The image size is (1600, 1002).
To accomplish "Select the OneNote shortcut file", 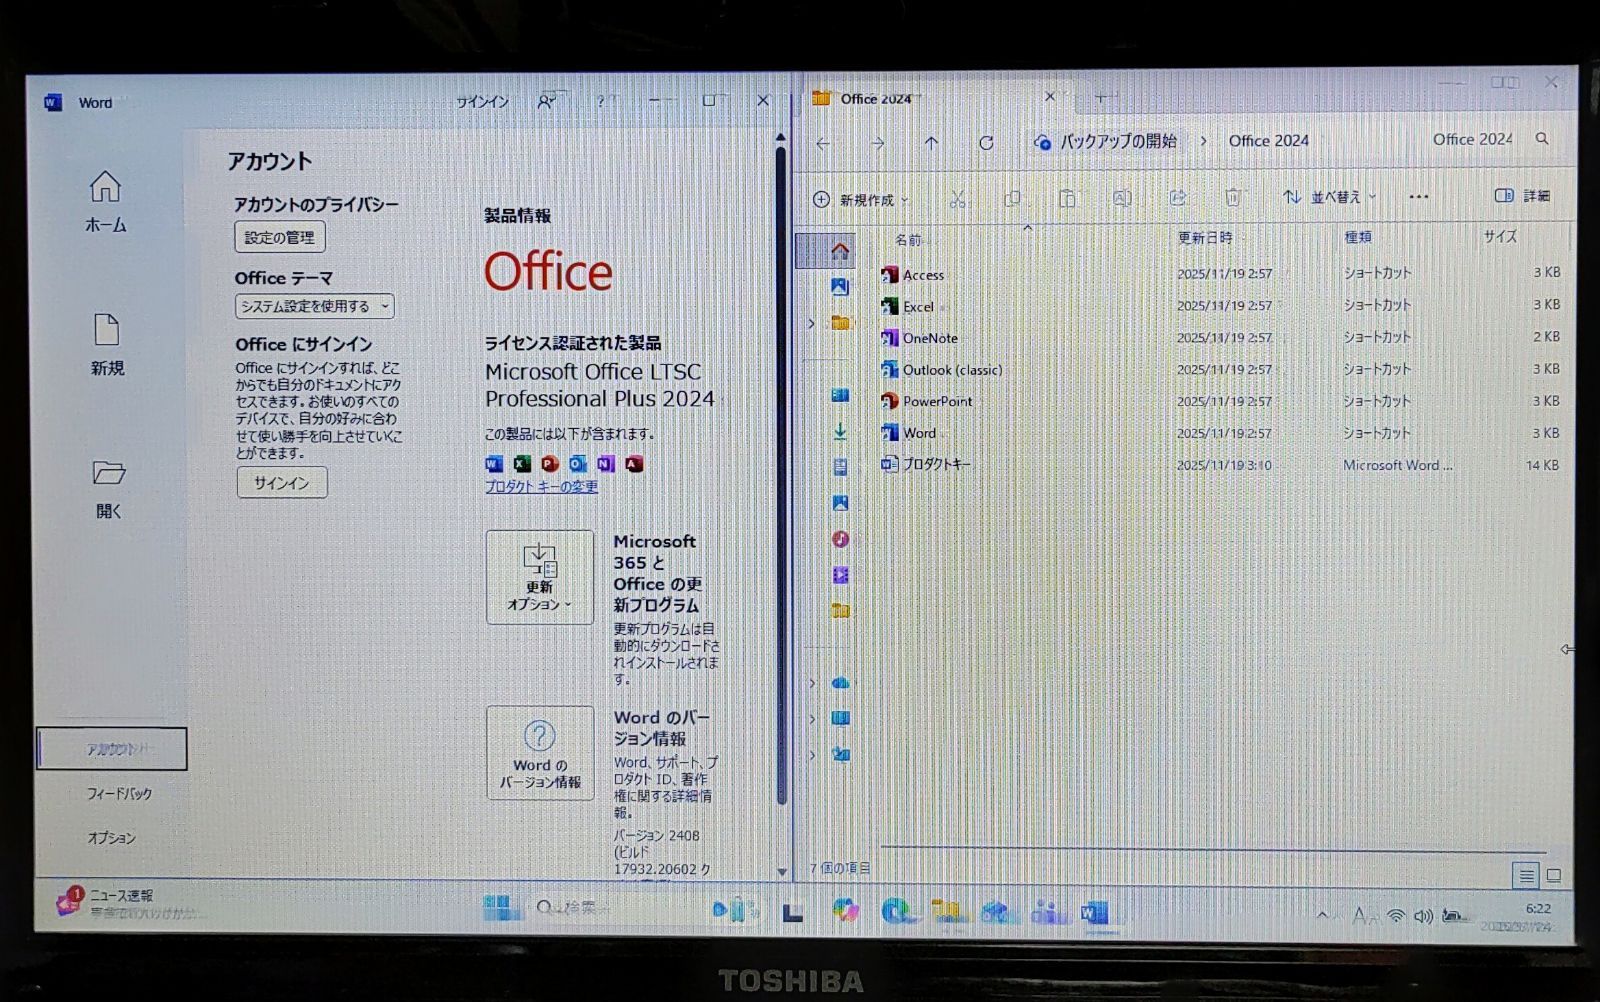I will pos(1220,338).
